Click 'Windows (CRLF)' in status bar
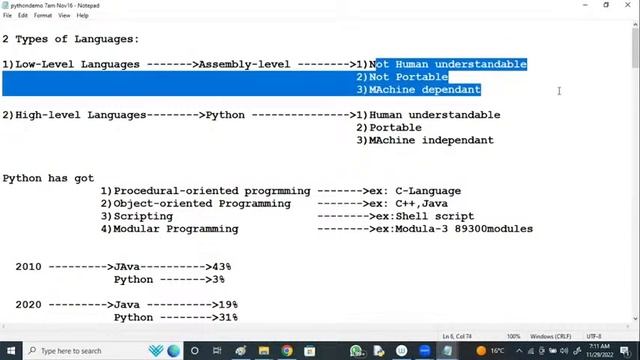The width and height of the screenshot is (640, 360). pos(550,336)
